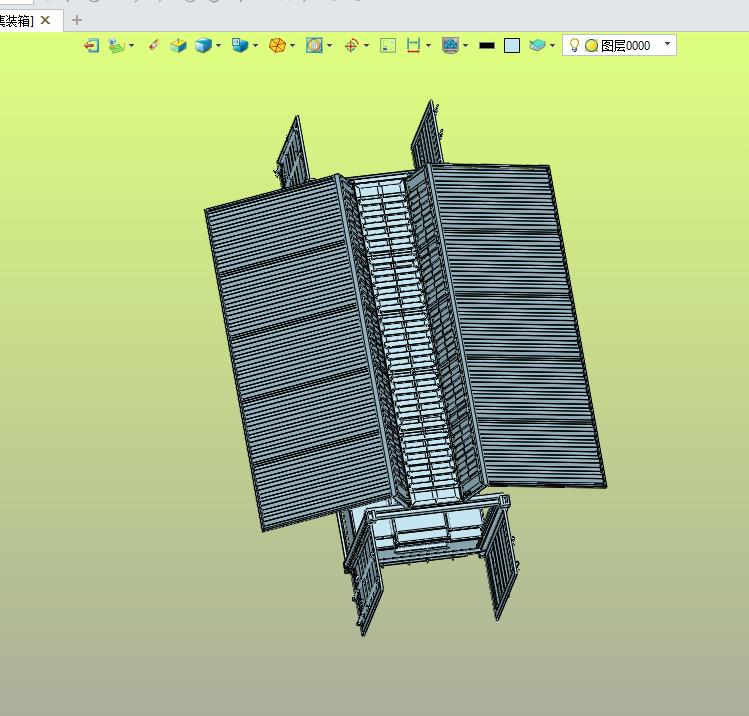749x716 pixels.
Task: Open the dropdown beside the crosshair icon
Action: click(366, 45)
